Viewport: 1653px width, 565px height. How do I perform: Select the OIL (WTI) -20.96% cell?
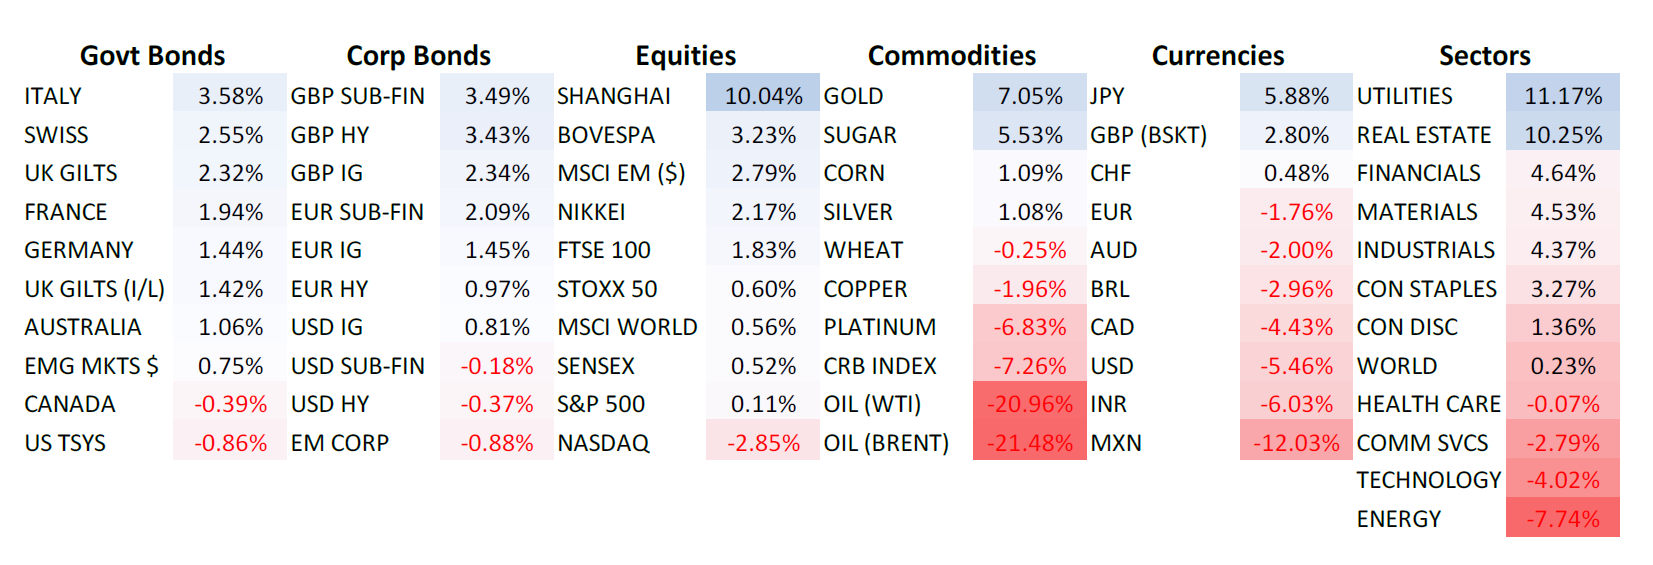[1029, 404]
